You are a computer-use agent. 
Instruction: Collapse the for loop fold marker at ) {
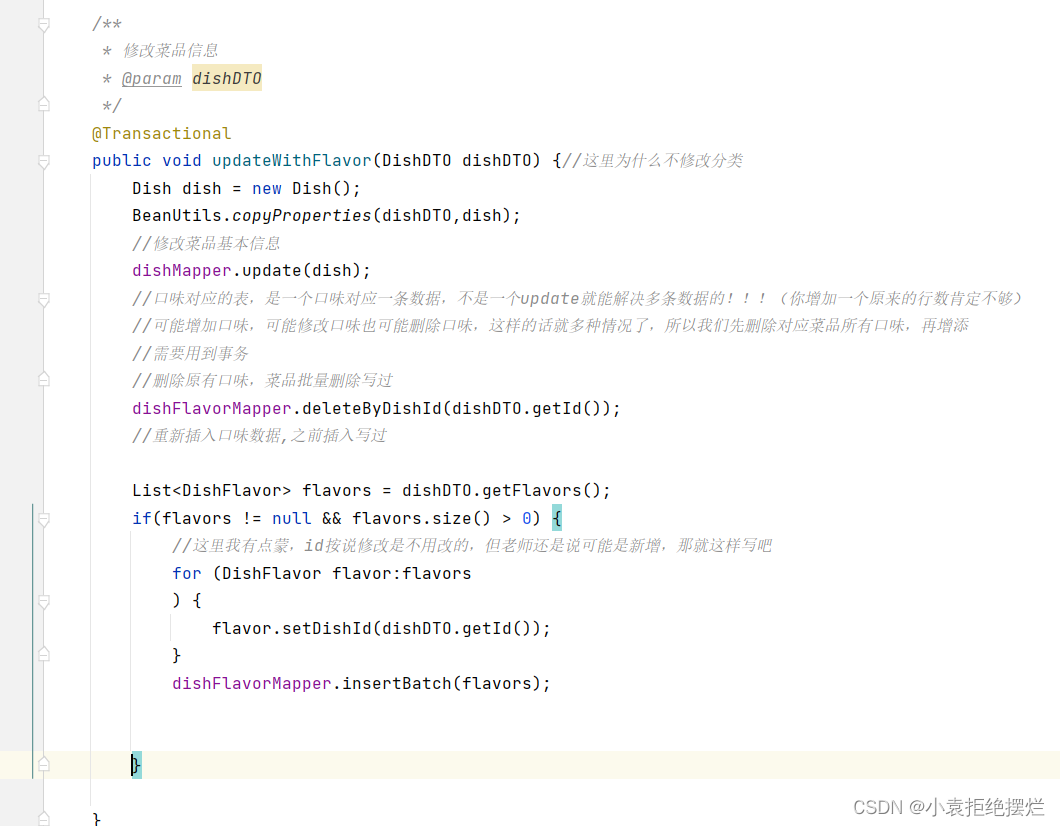(44, 601)
